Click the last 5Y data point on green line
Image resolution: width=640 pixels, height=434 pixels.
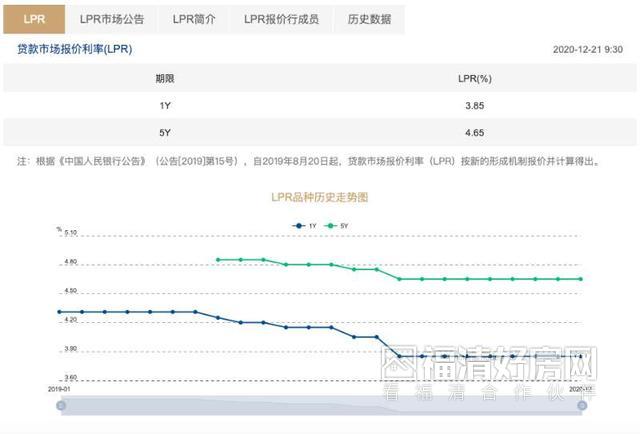coord(581,279)
